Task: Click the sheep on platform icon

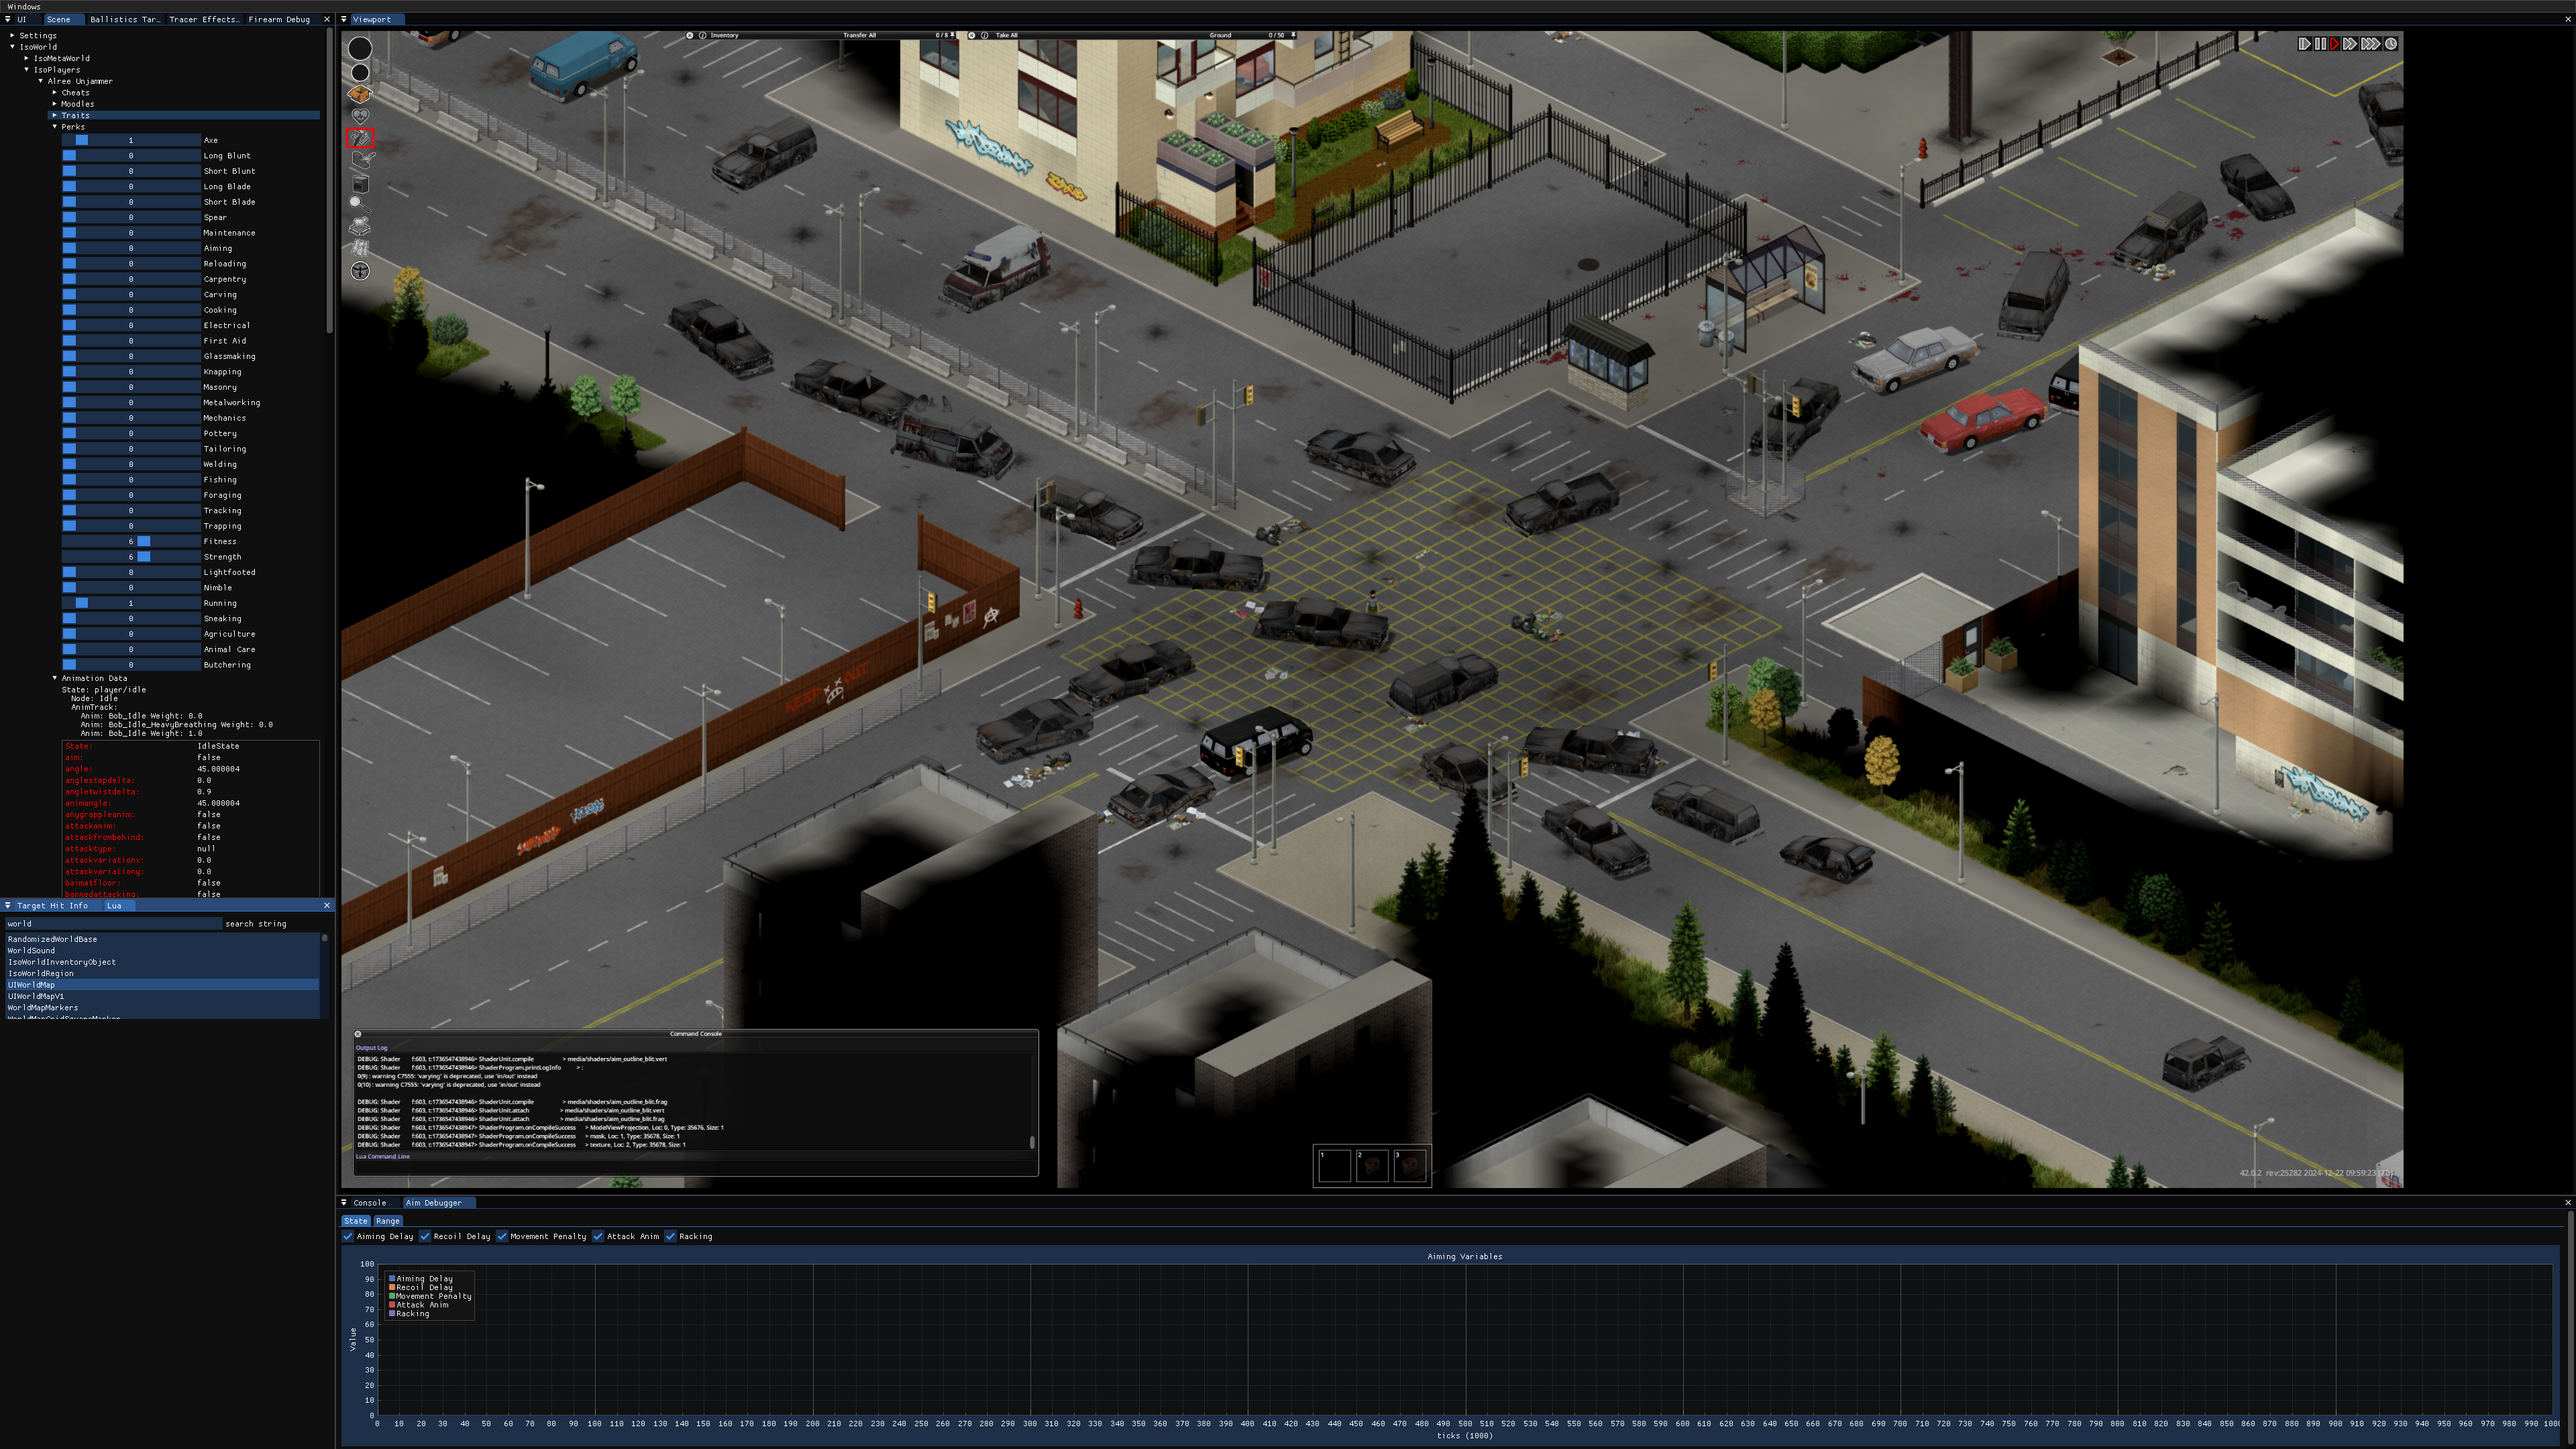Action: pos(360,226)
